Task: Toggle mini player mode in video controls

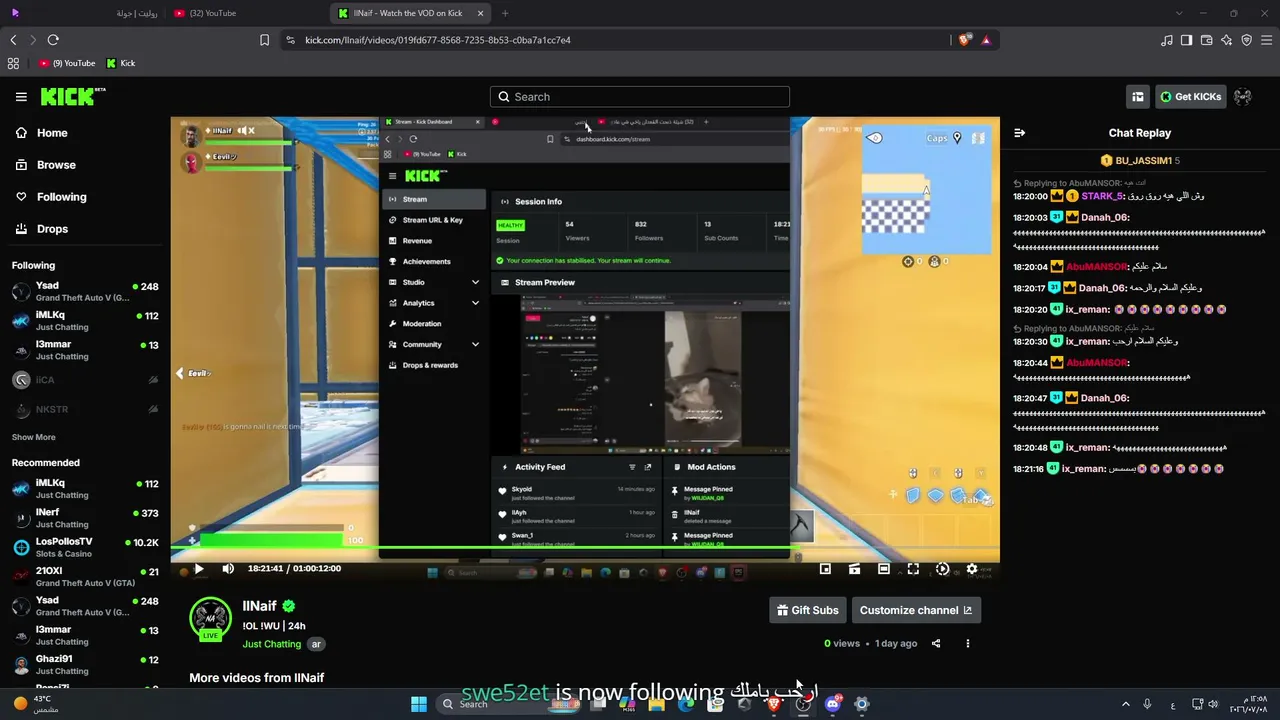Action: 825,569
